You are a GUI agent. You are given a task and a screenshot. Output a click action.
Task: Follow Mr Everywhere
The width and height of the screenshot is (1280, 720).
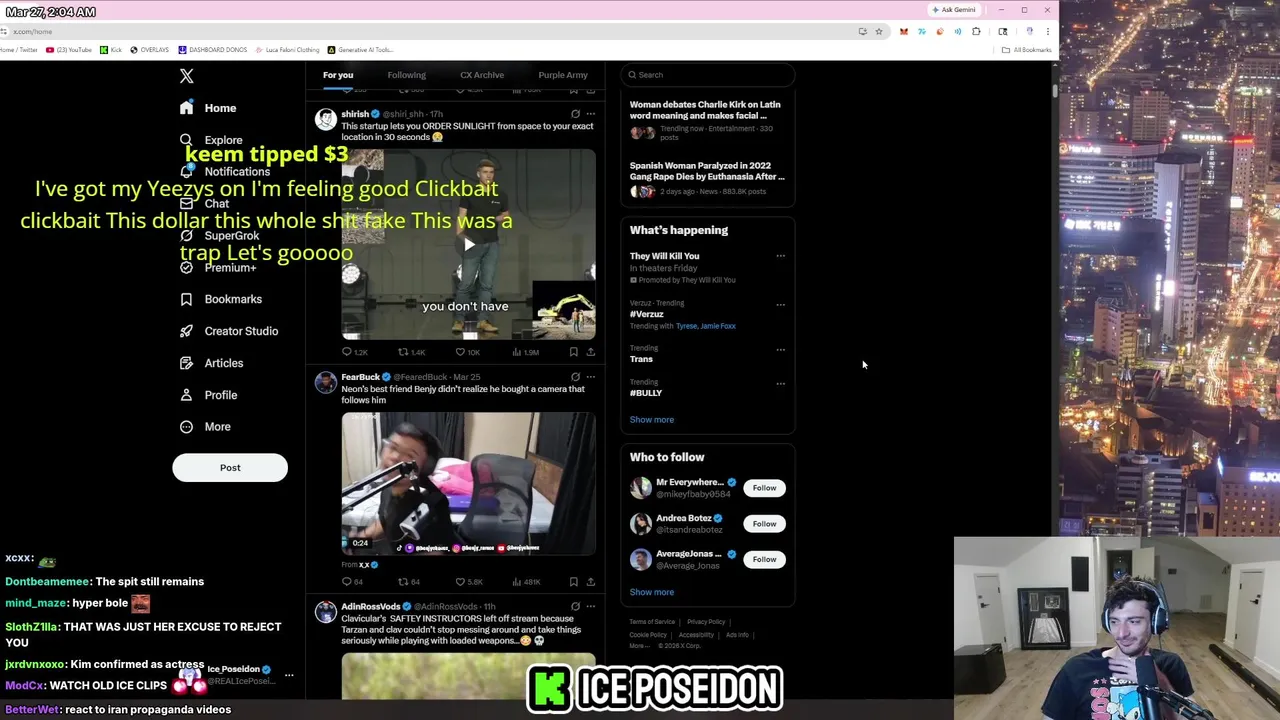click(x=764, y=488)
